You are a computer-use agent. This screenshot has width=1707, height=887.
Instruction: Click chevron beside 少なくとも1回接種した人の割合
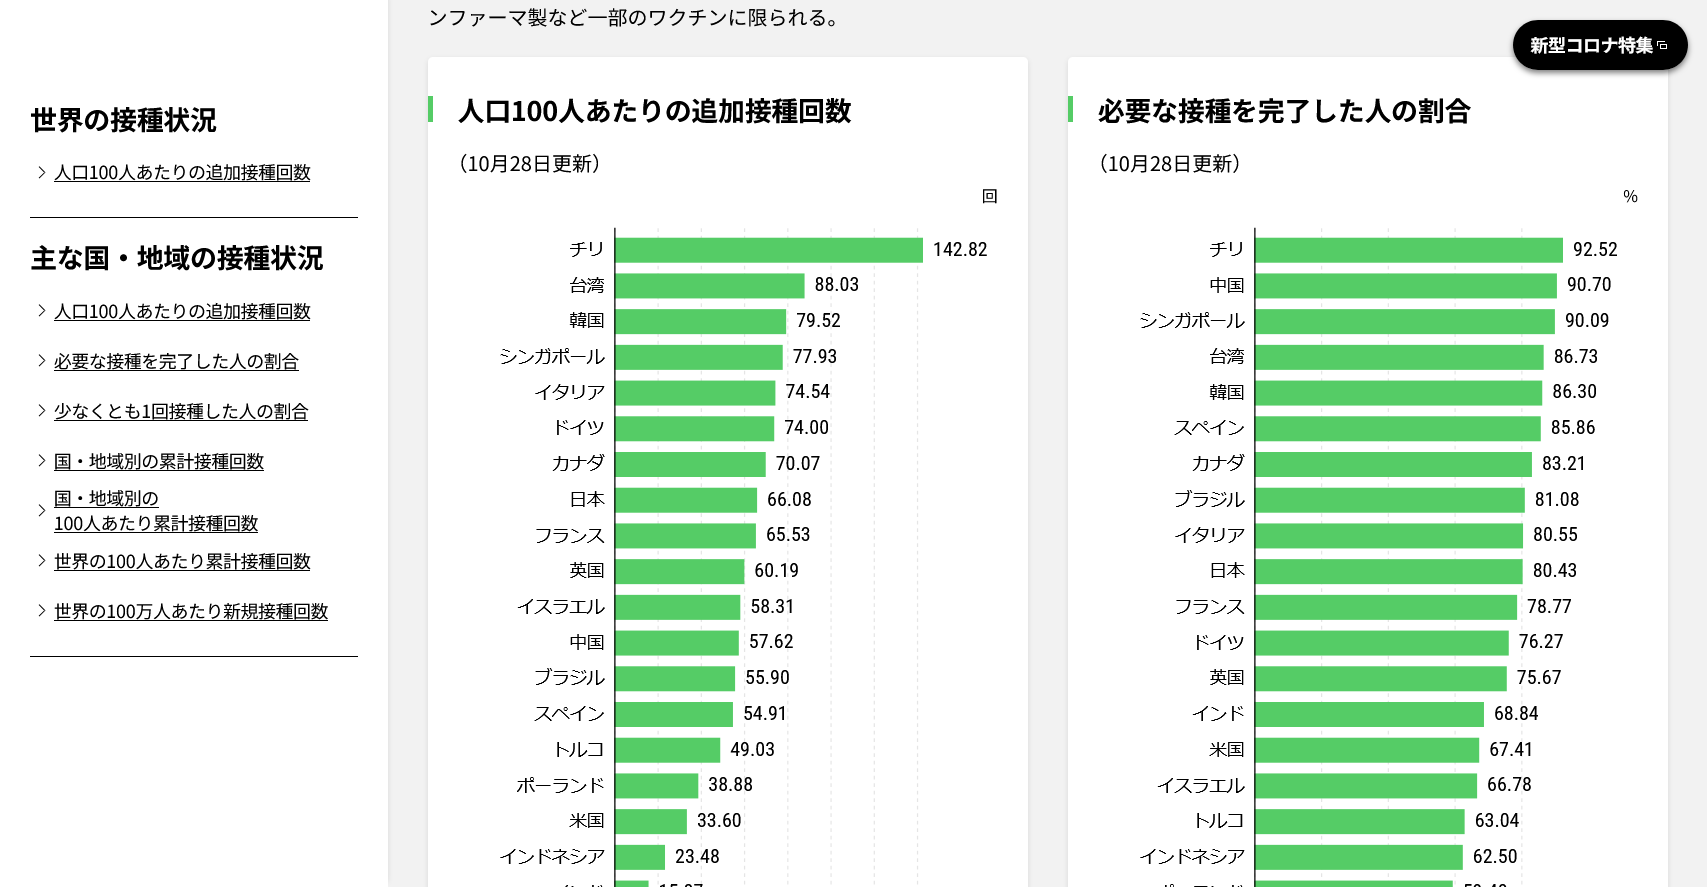pos(41,411)
